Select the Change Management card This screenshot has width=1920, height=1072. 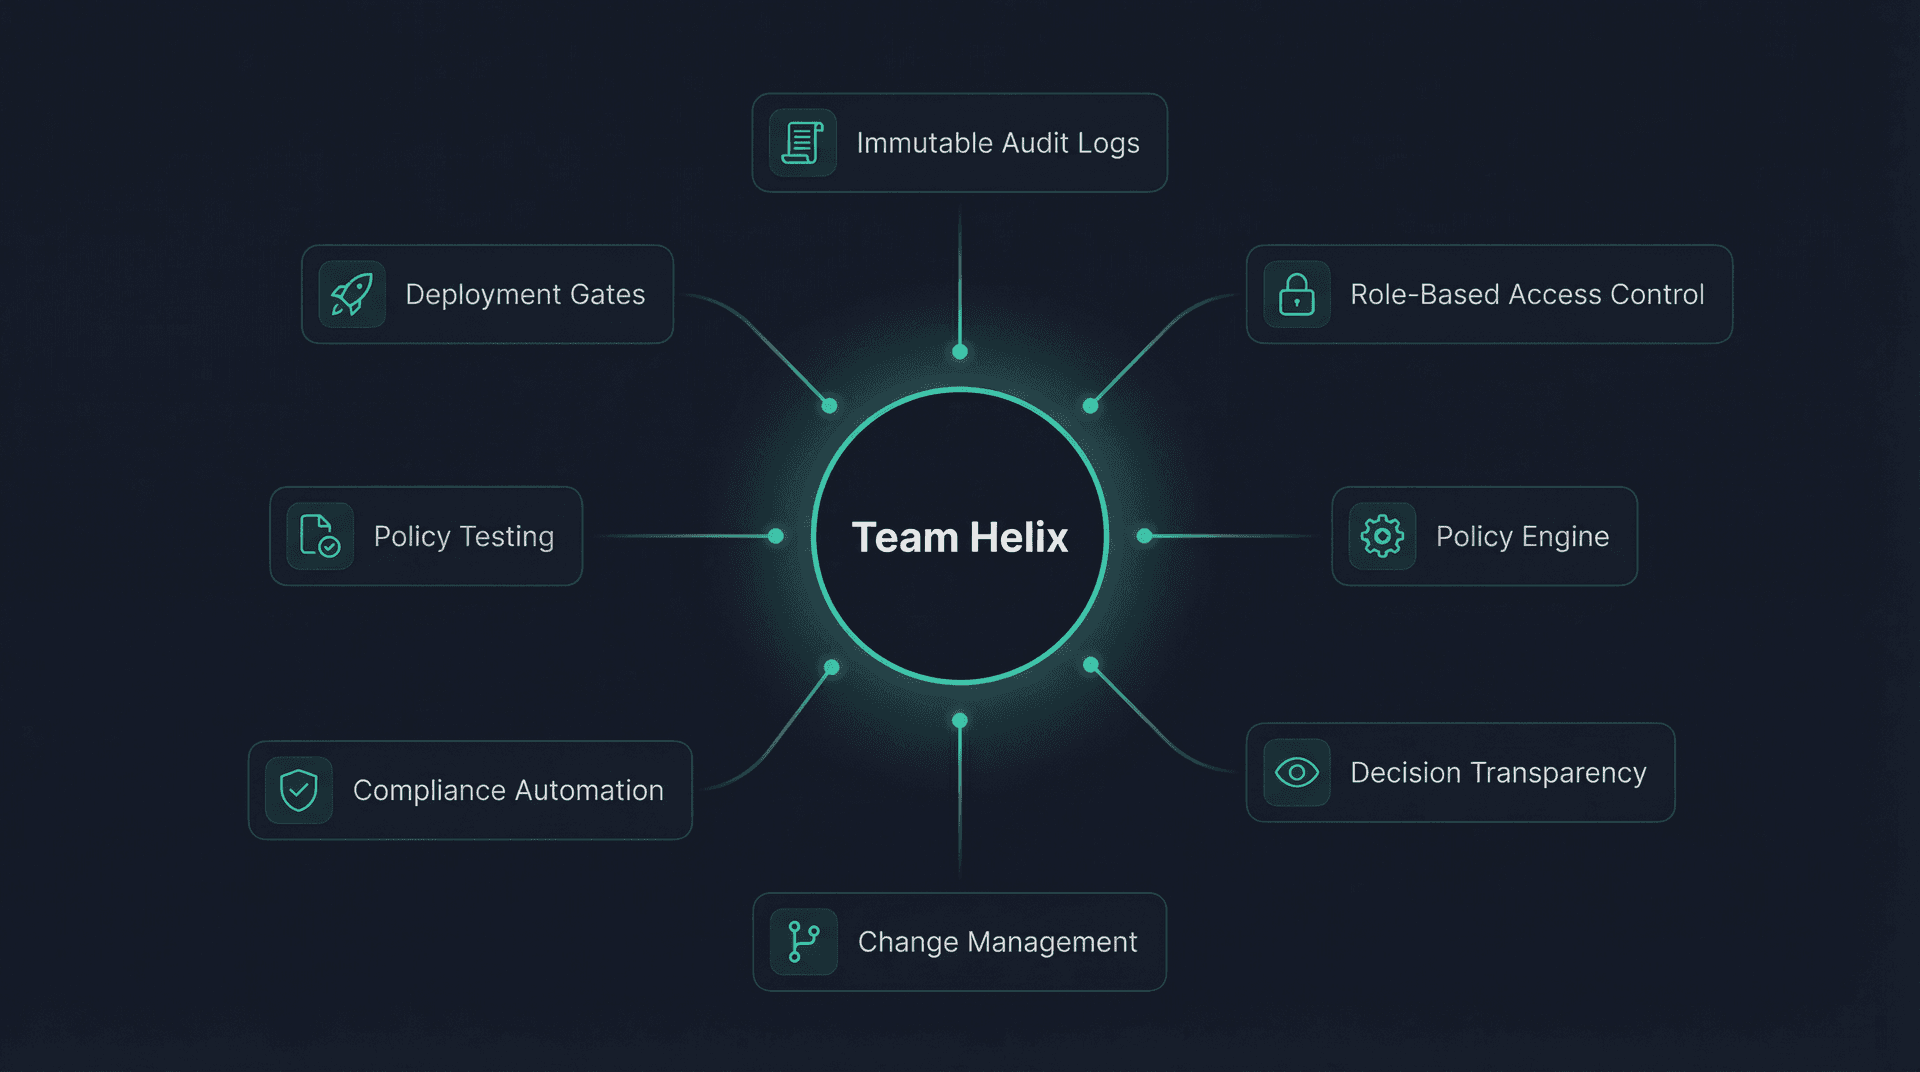pos(959,941)
